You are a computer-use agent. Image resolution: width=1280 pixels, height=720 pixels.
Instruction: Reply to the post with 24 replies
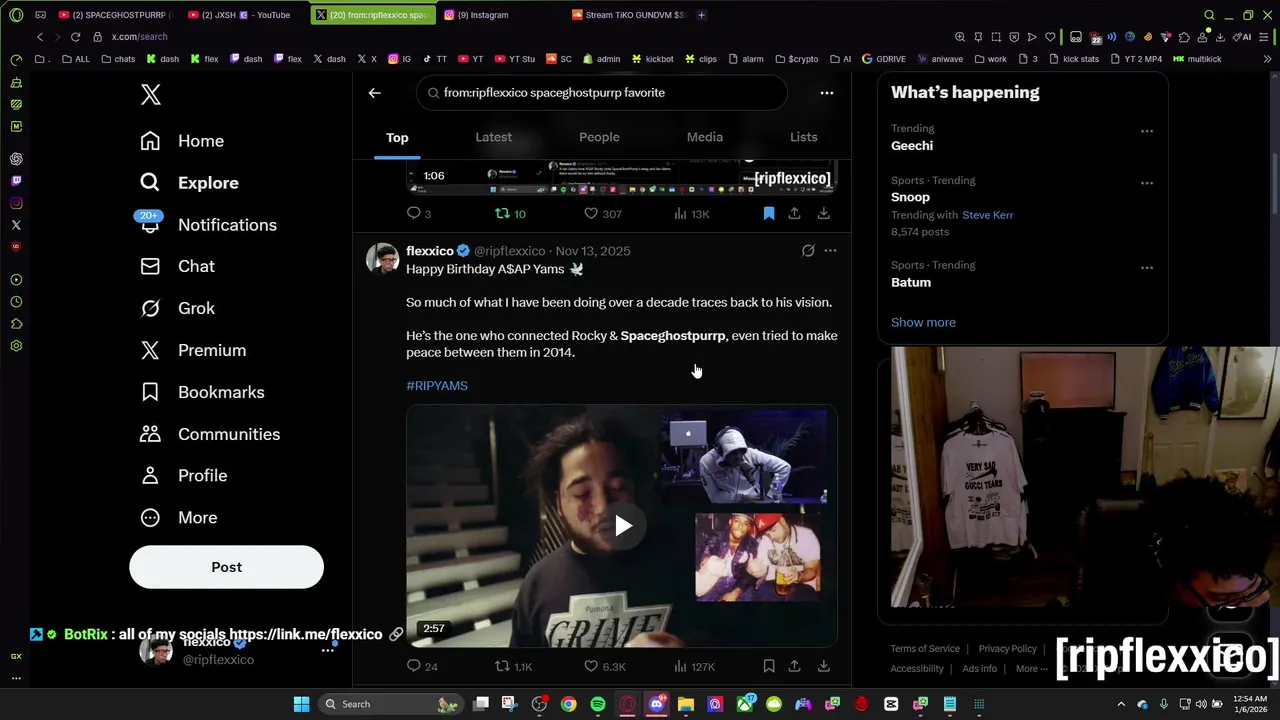[x=422, y=666]
